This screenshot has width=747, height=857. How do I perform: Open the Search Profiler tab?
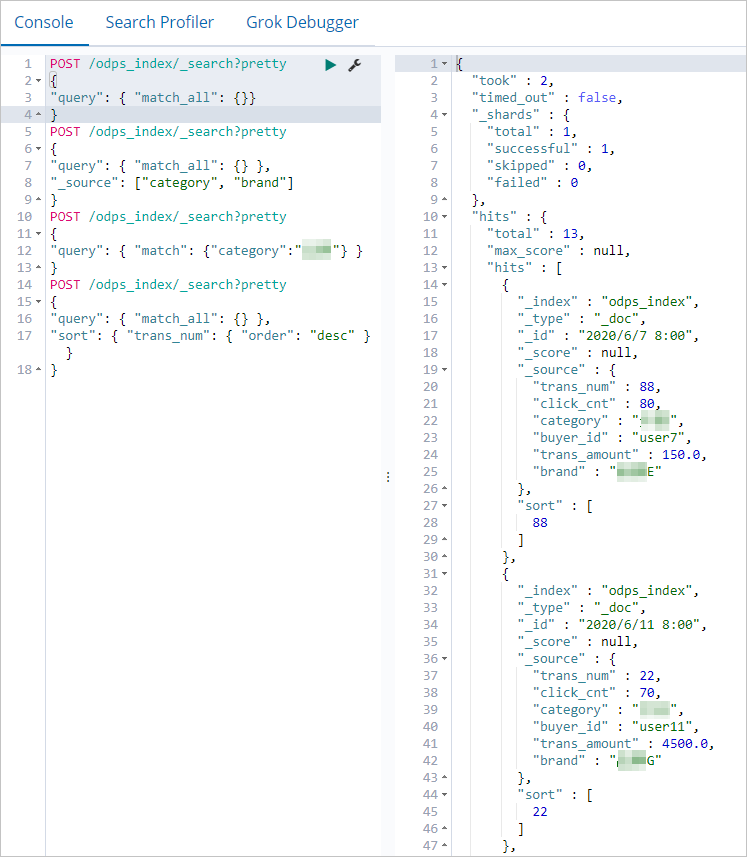click(x=160, y=22)
